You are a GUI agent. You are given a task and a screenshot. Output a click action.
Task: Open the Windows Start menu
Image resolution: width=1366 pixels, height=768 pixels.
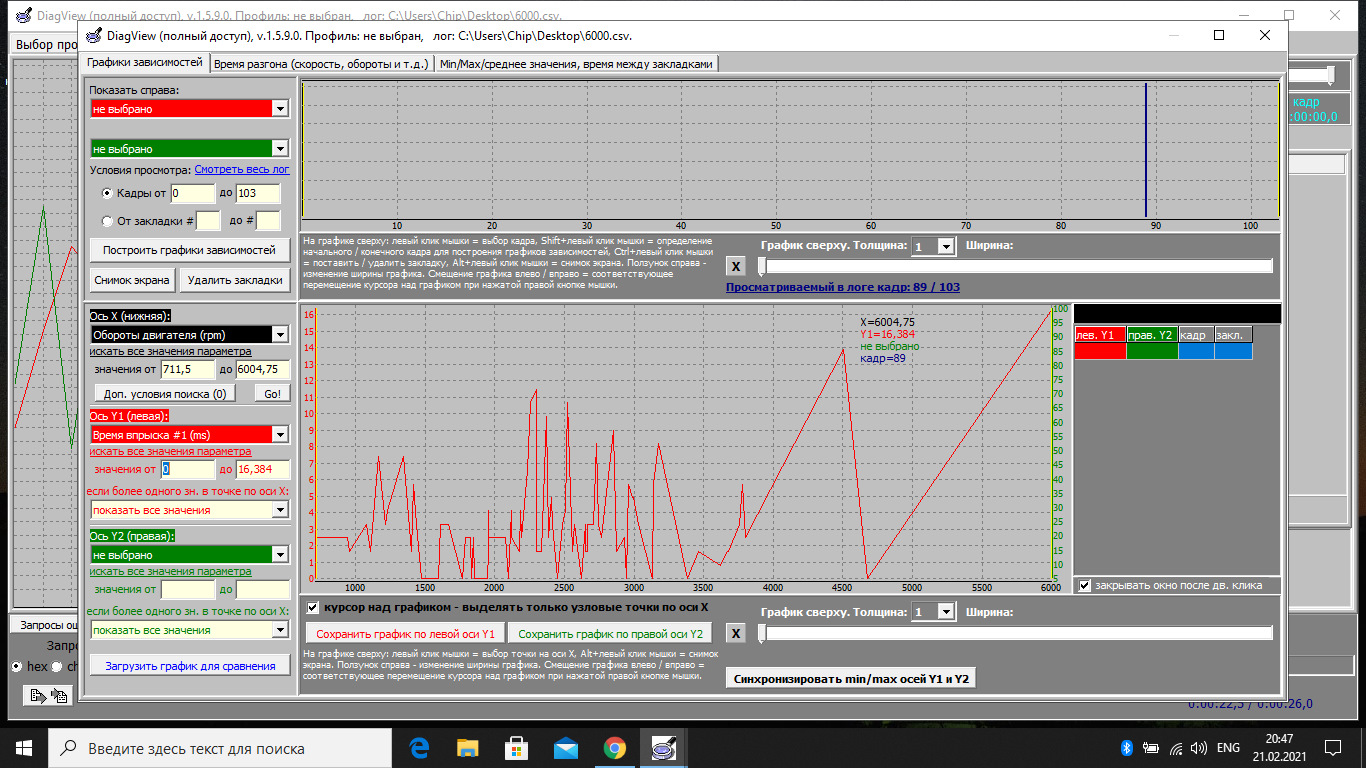[24, 747]
